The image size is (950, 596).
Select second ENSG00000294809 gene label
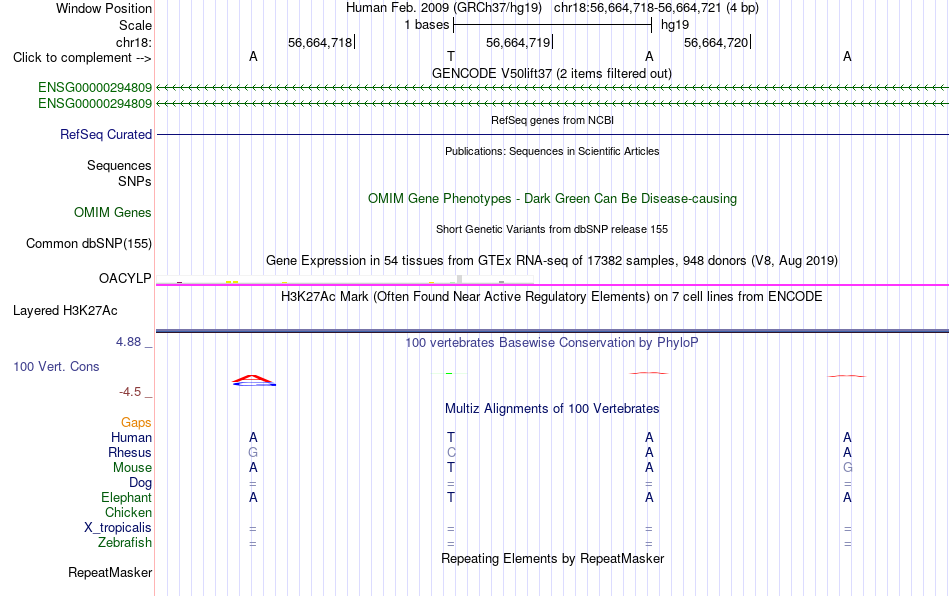pos(95,104)
